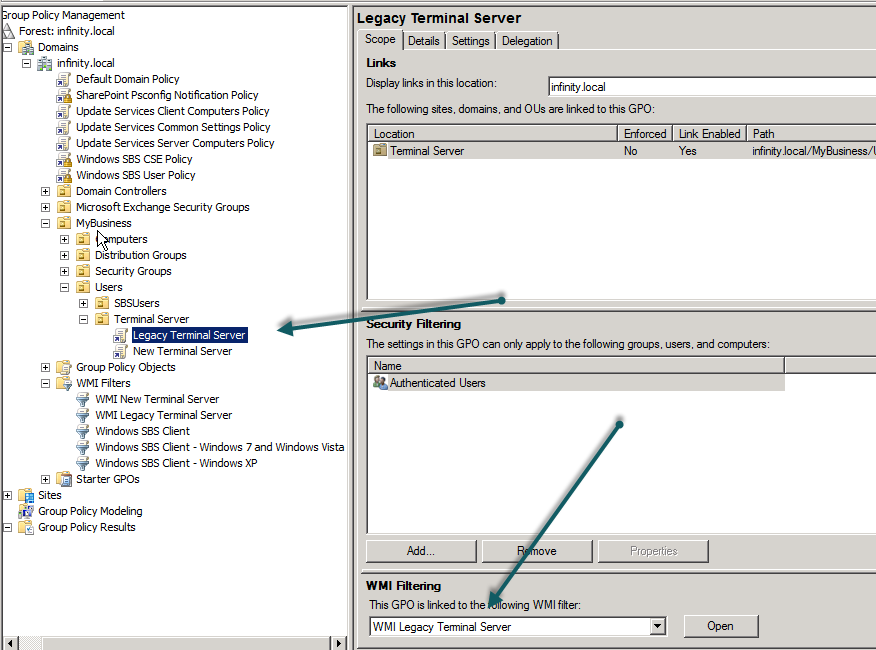This screenshot has height=650, width=876.
Task: Click the Open button for WMI filter
Action: click(720, 627)
